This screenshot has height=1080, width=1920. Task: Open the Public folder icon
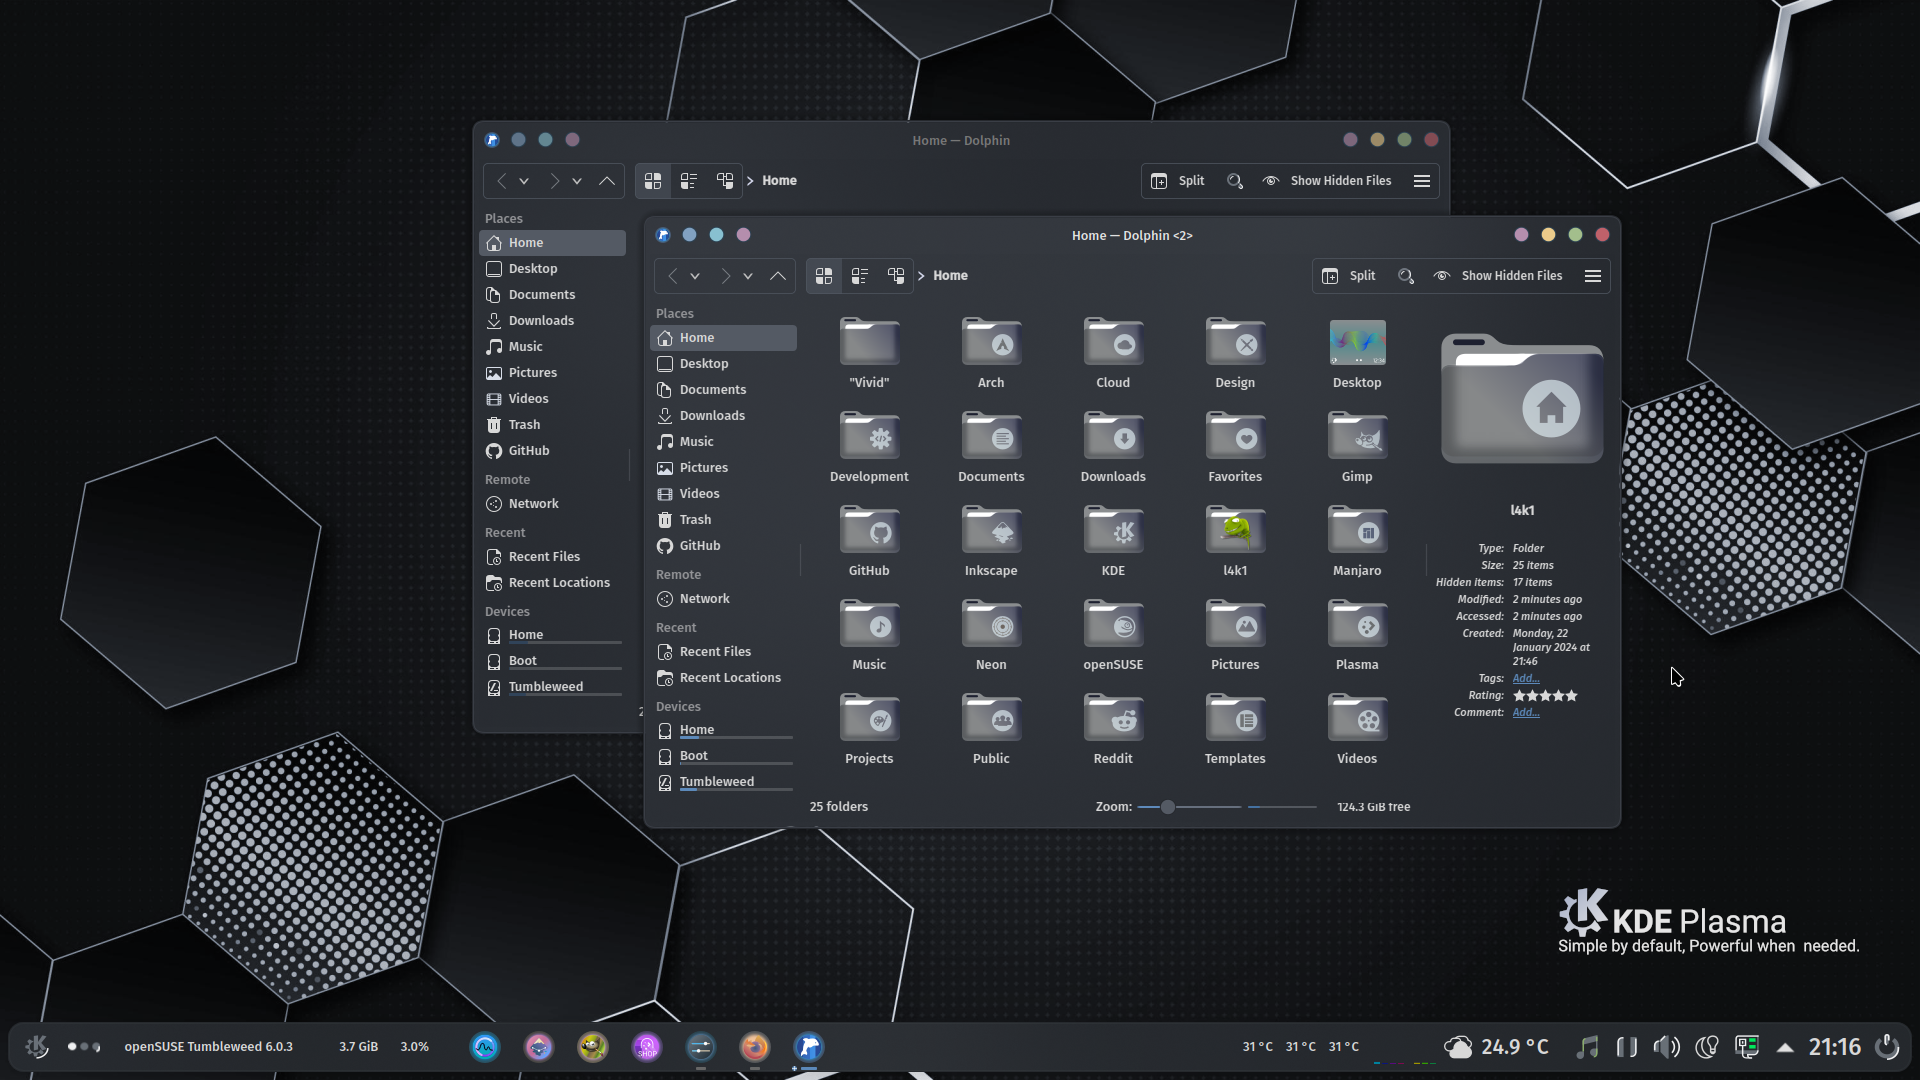(991, 719)
